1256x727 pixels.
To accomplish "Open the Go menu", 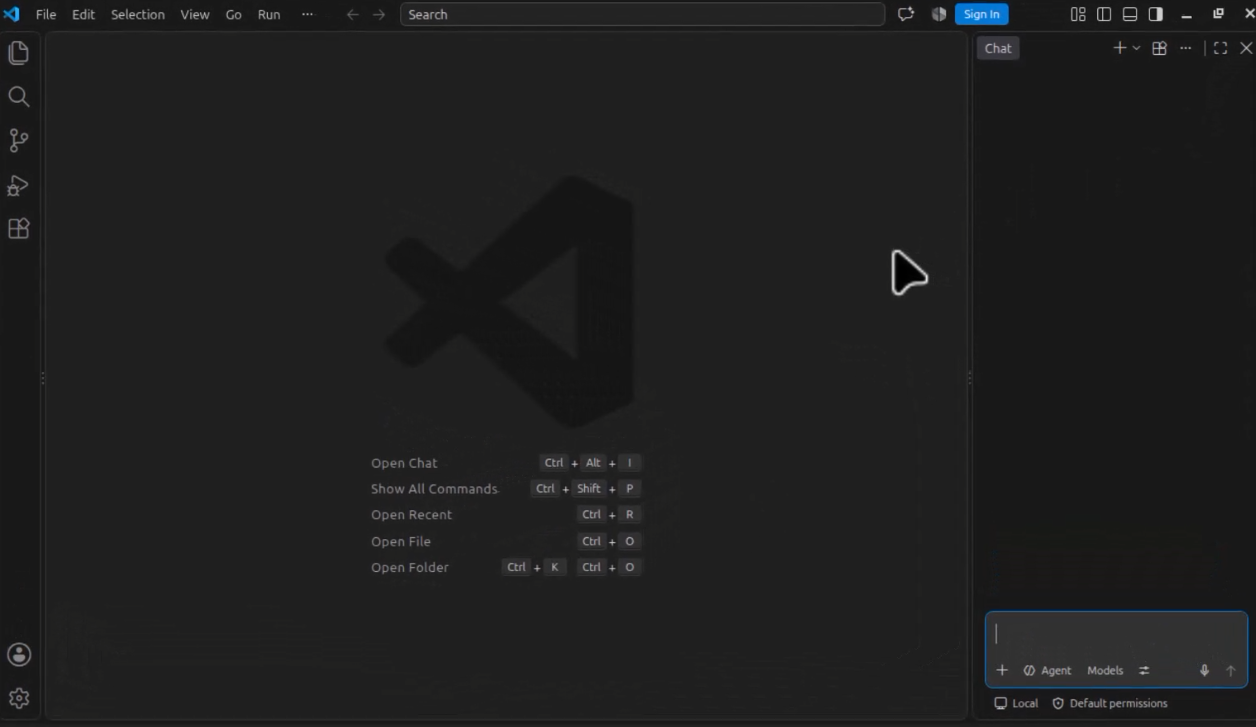I will click(233, 14).
